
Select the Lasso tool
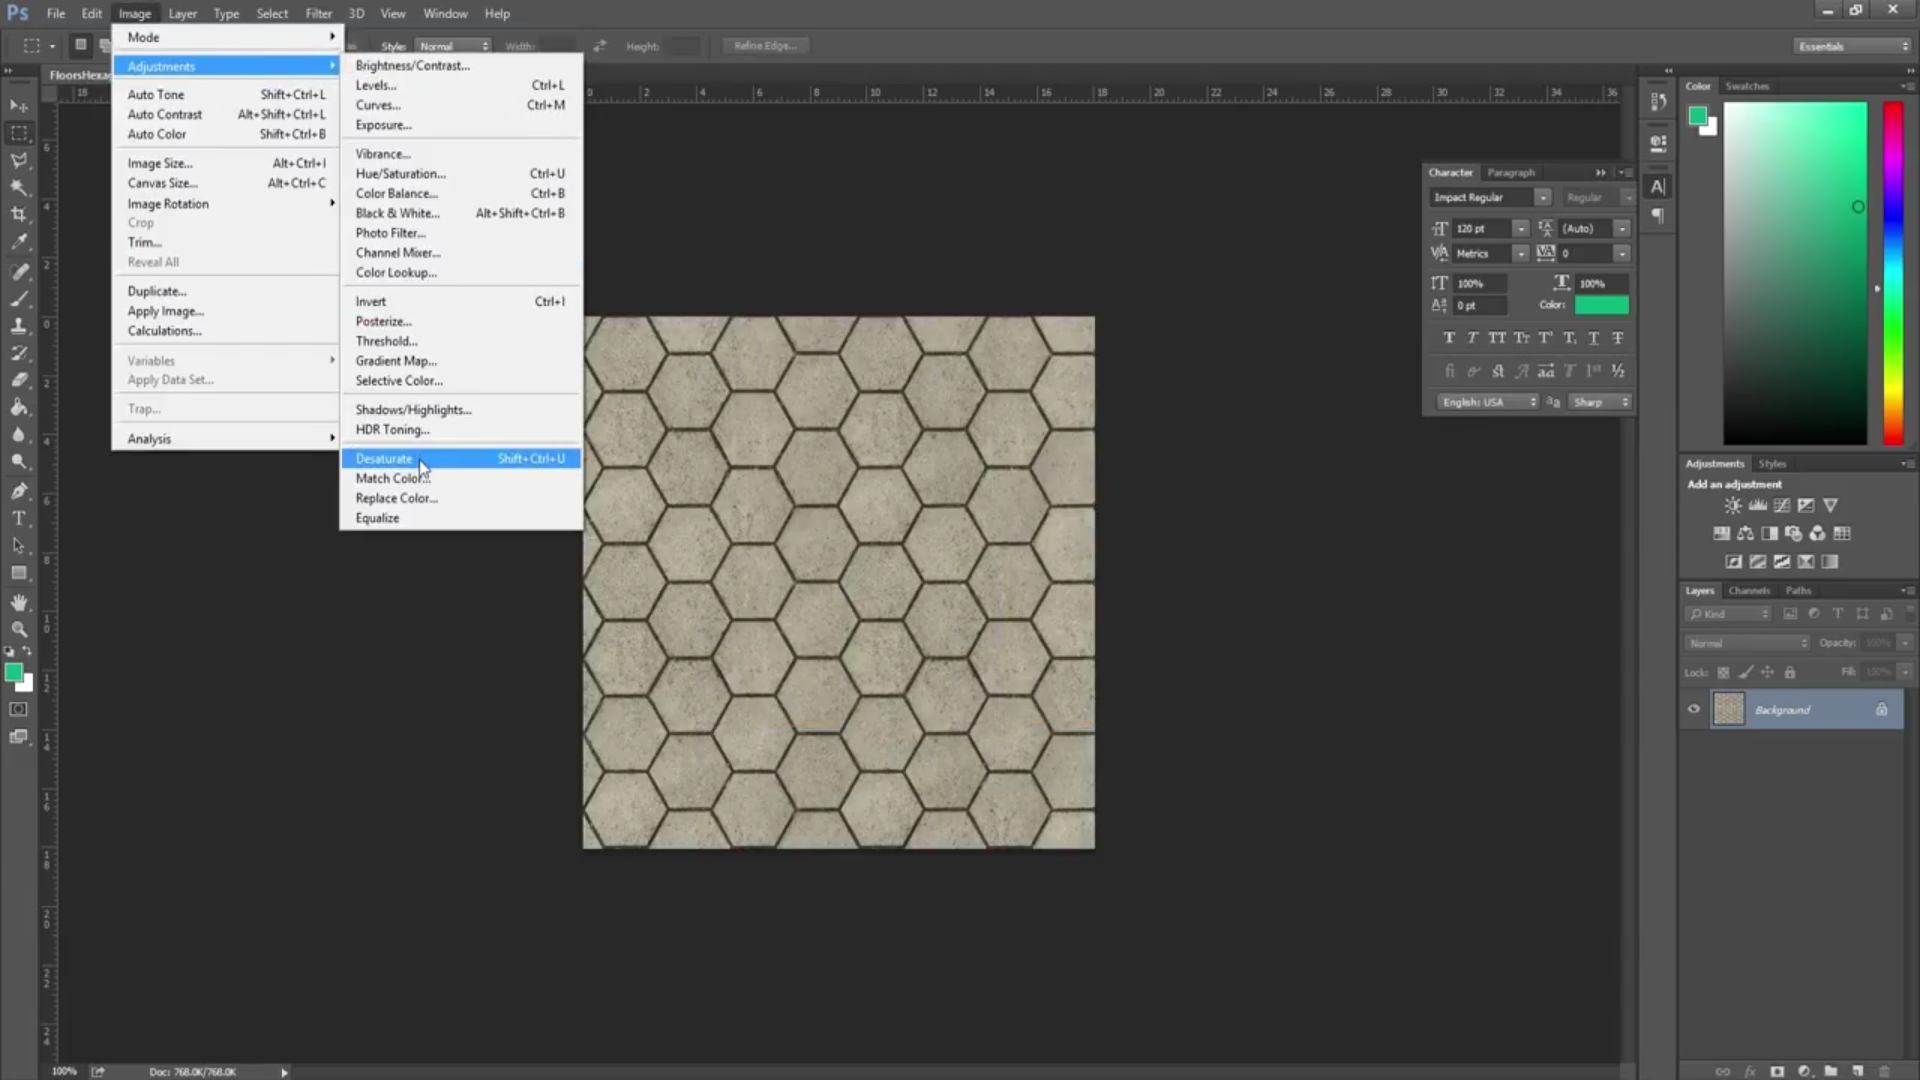coord(19,160)
